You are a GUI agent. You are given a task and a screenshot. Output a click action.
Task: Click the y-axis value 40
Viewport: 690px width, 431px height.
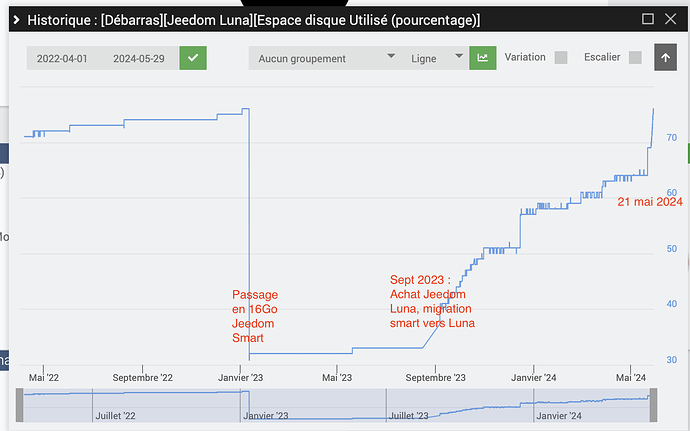(672, 304)
